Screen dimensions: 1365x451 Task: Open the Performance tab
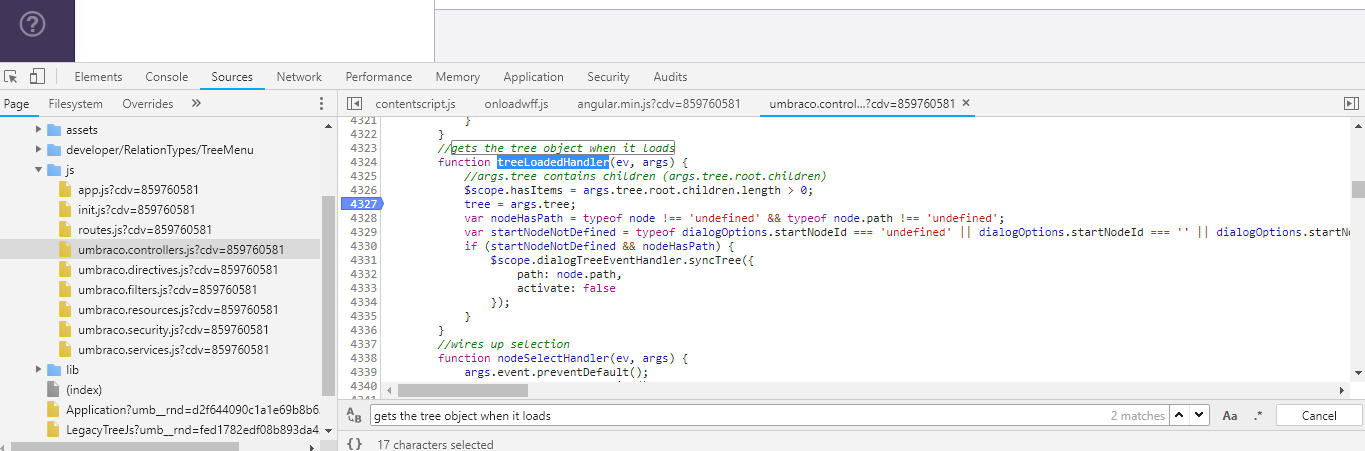[x=379, y=77]
